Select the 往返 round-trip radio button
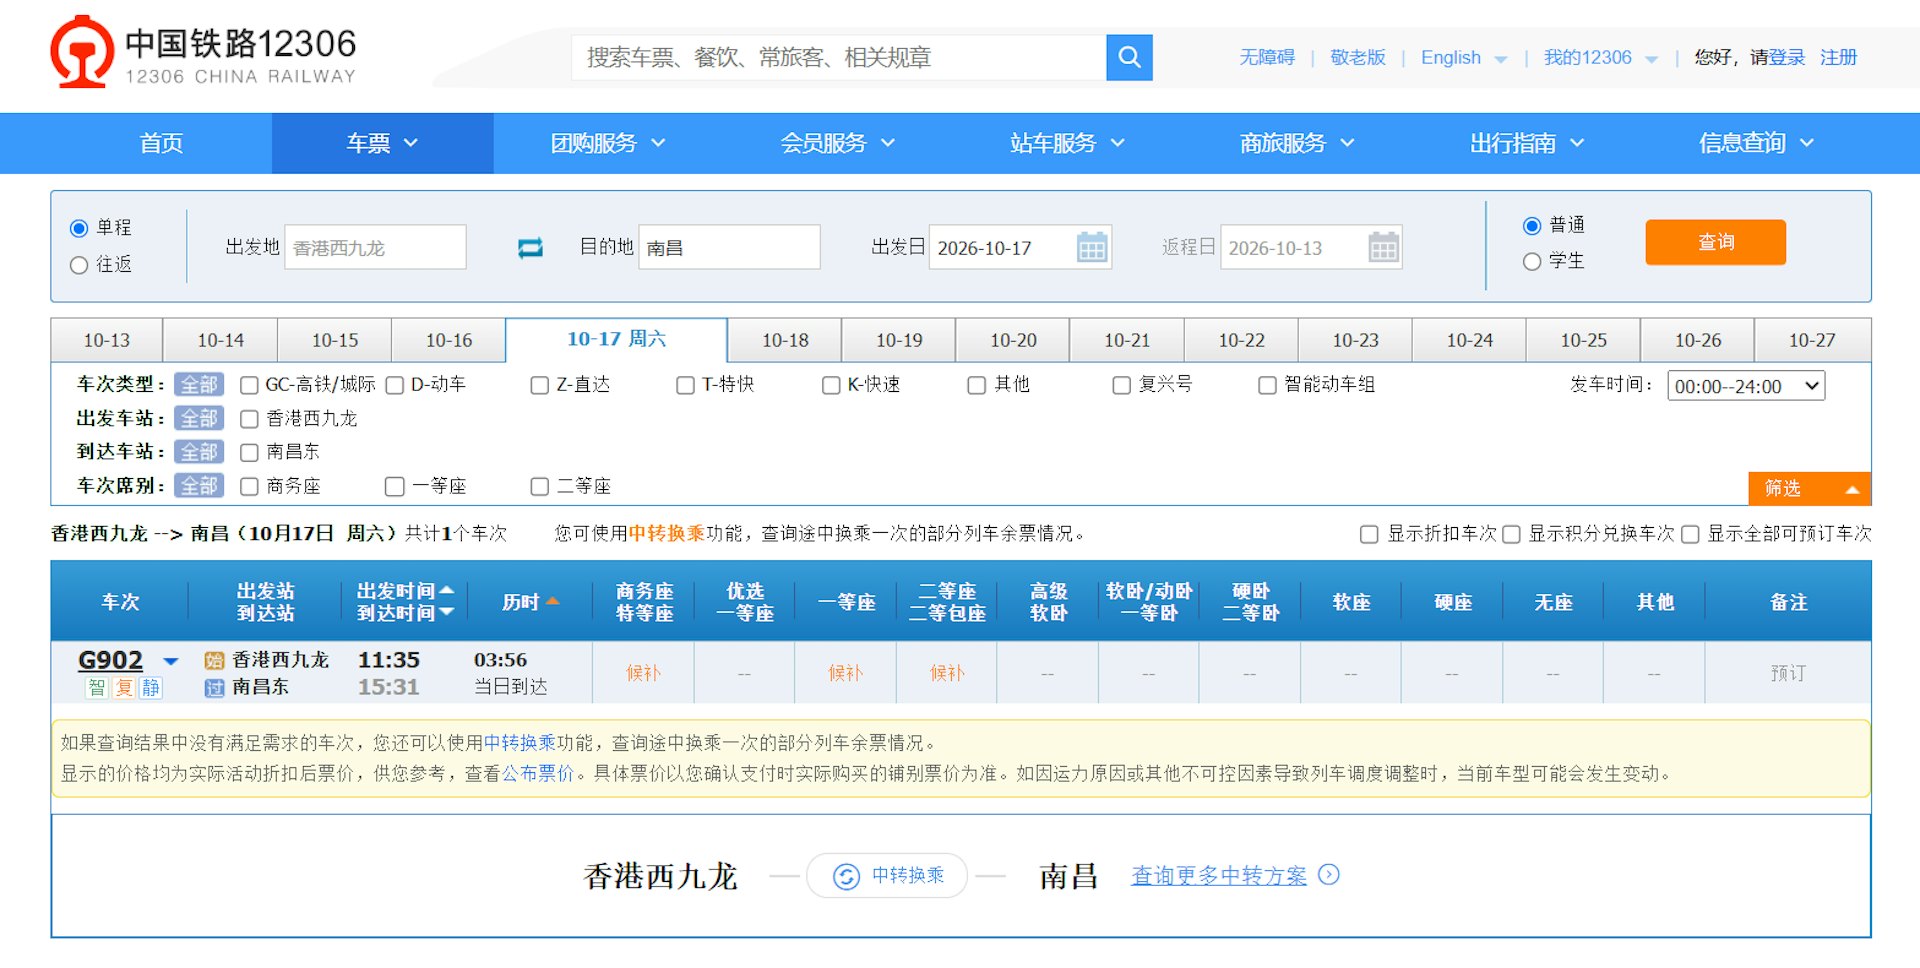 pos(79,265)
